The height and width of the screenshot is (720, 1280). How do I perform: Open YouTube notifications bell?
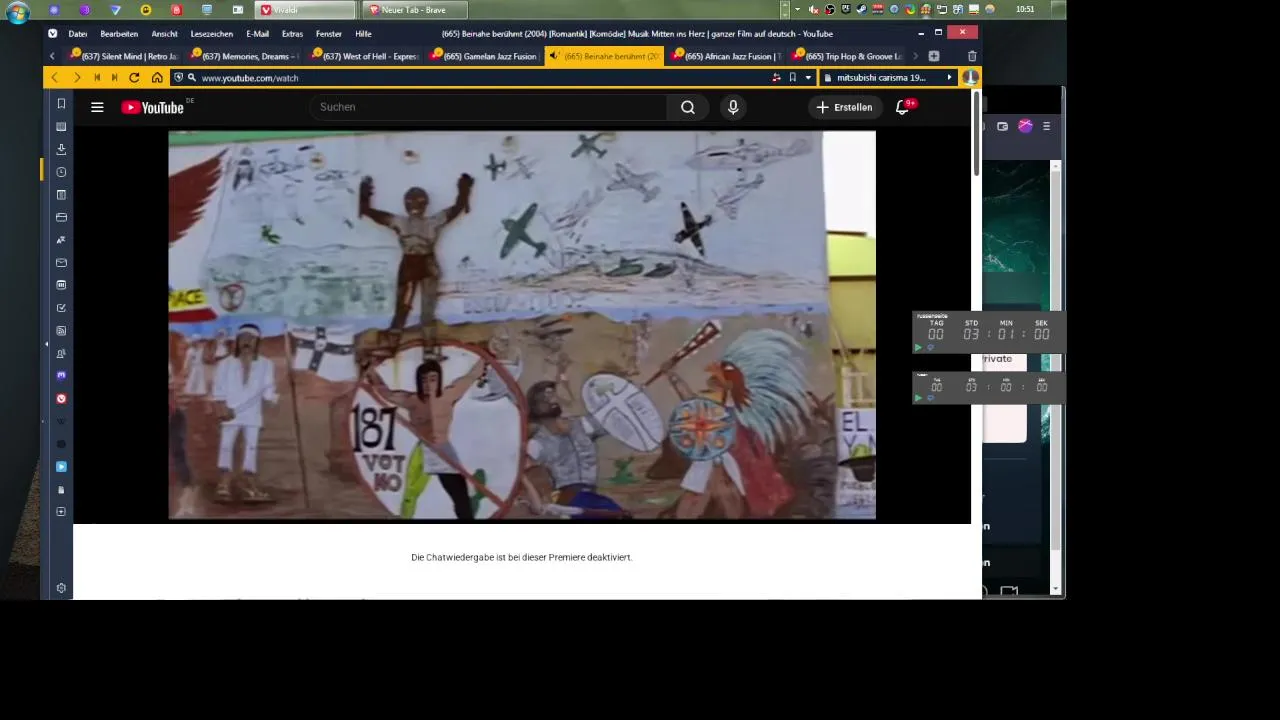coord(902,107)
